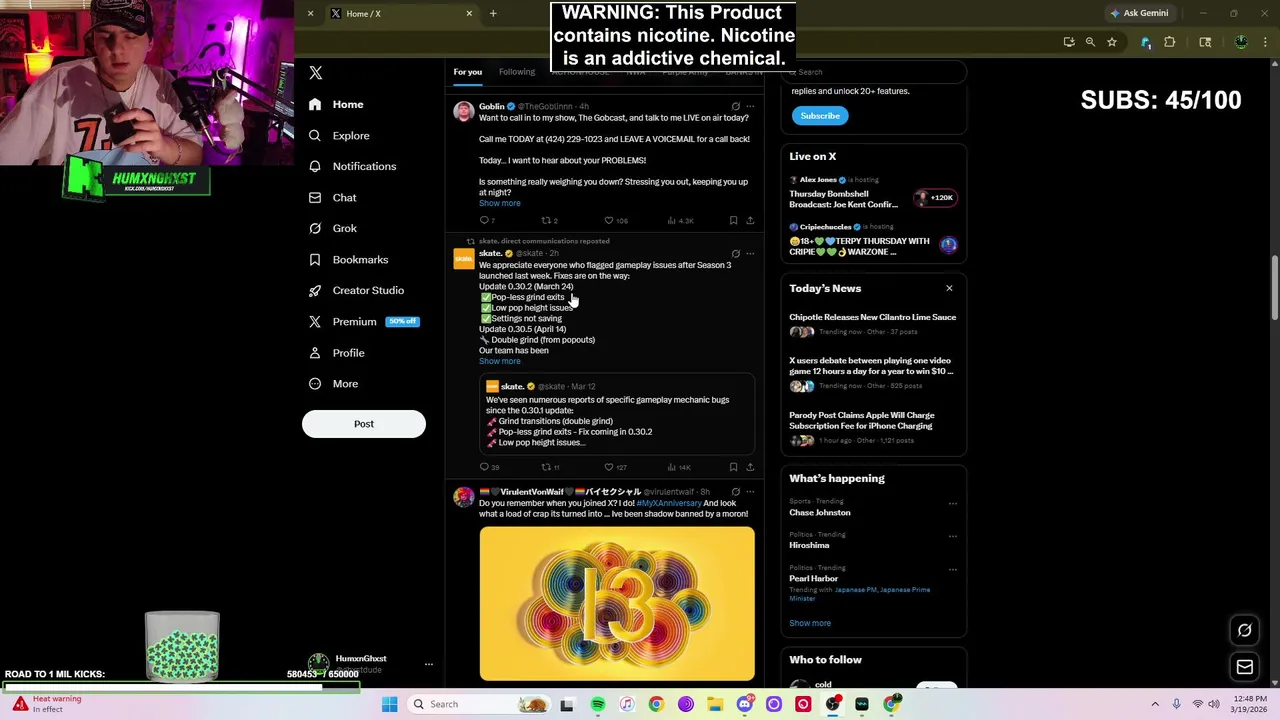
Task: Reply to the Goblin post
Action: pyautogui.click(x=485, y=220)
